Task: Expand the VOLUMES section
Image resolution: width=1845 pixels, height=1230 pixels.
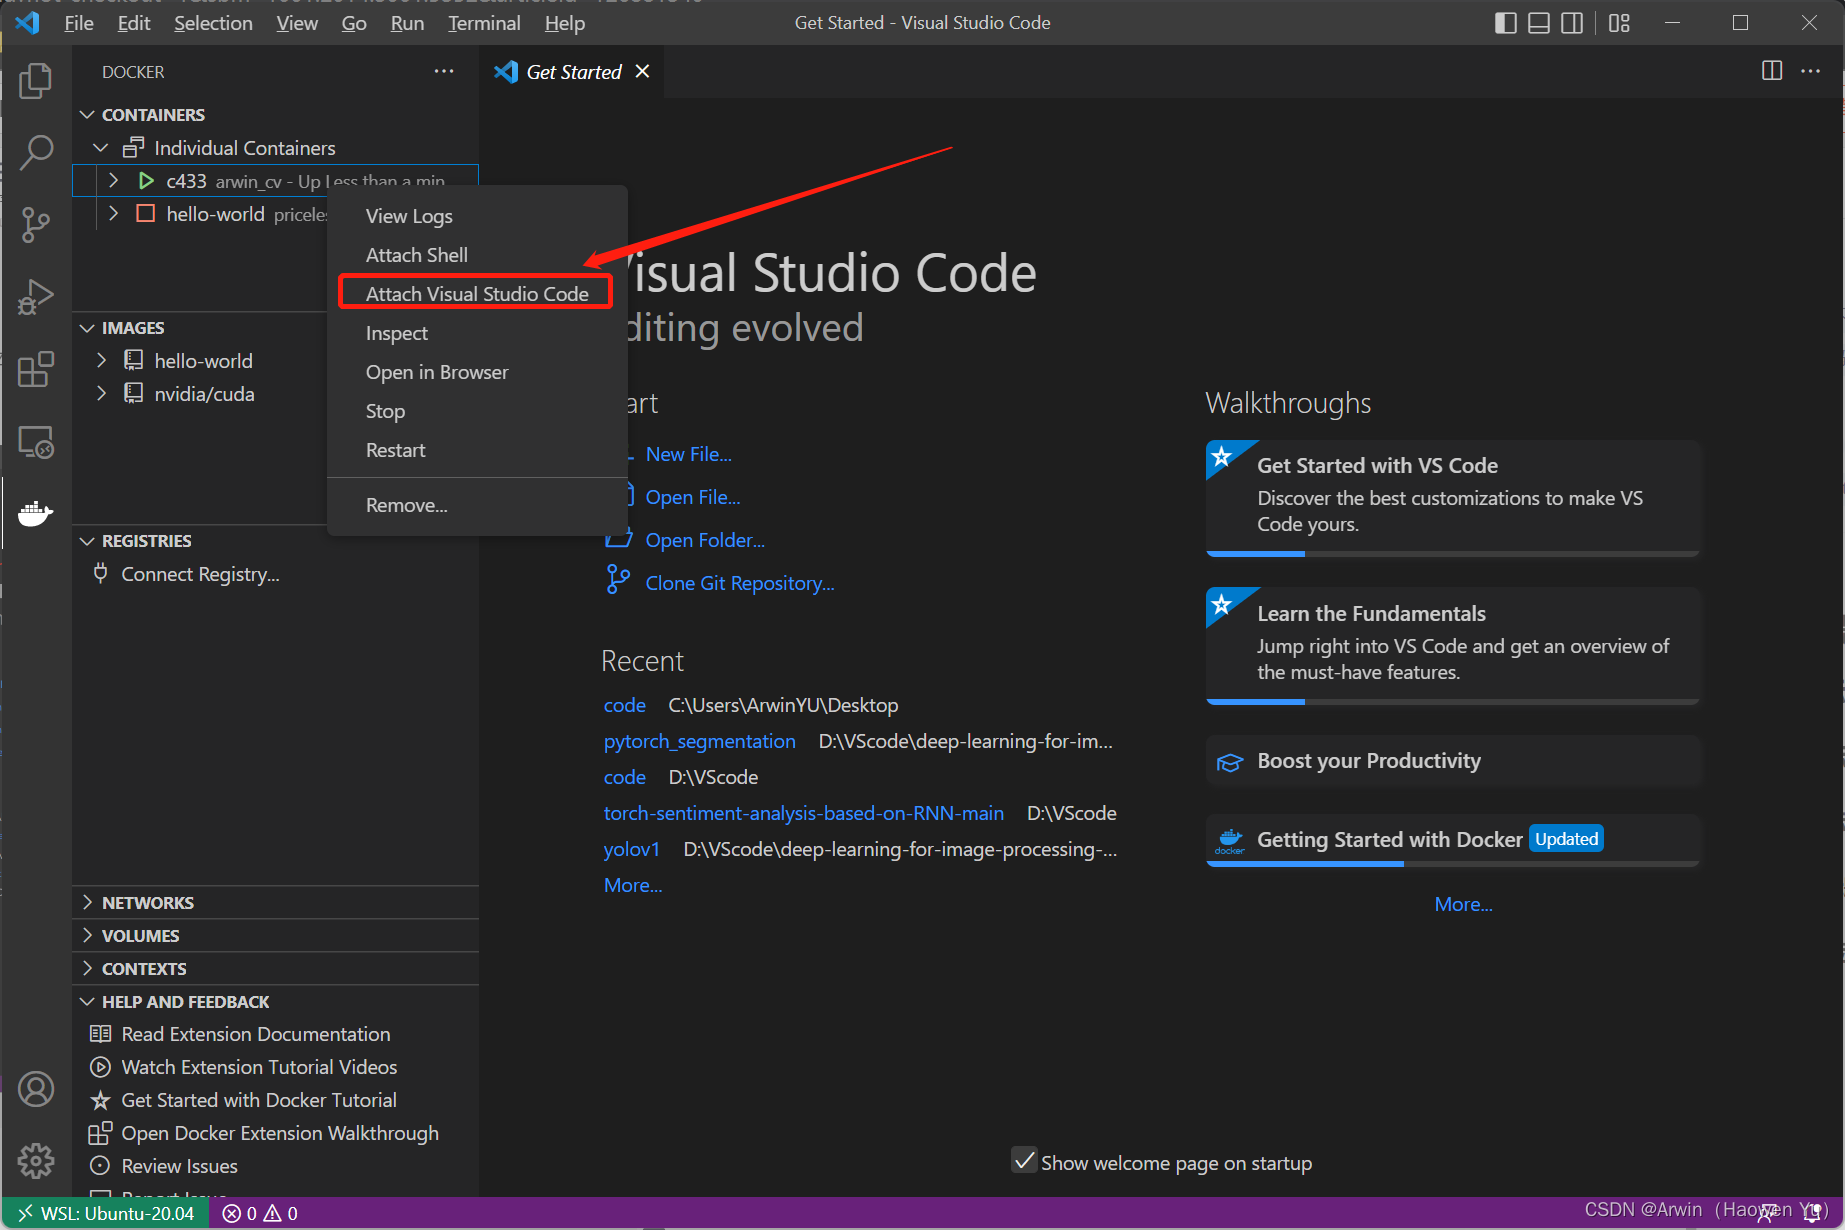Action: [x=88, y=935]
